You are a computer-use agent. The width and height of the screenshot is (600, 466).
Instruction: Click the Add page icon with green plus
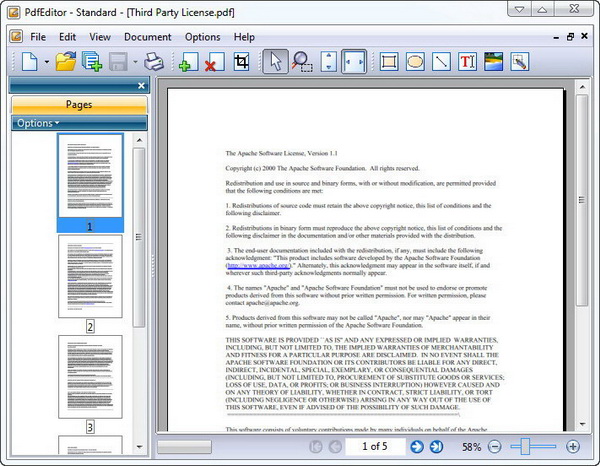[x=188, y=62]
